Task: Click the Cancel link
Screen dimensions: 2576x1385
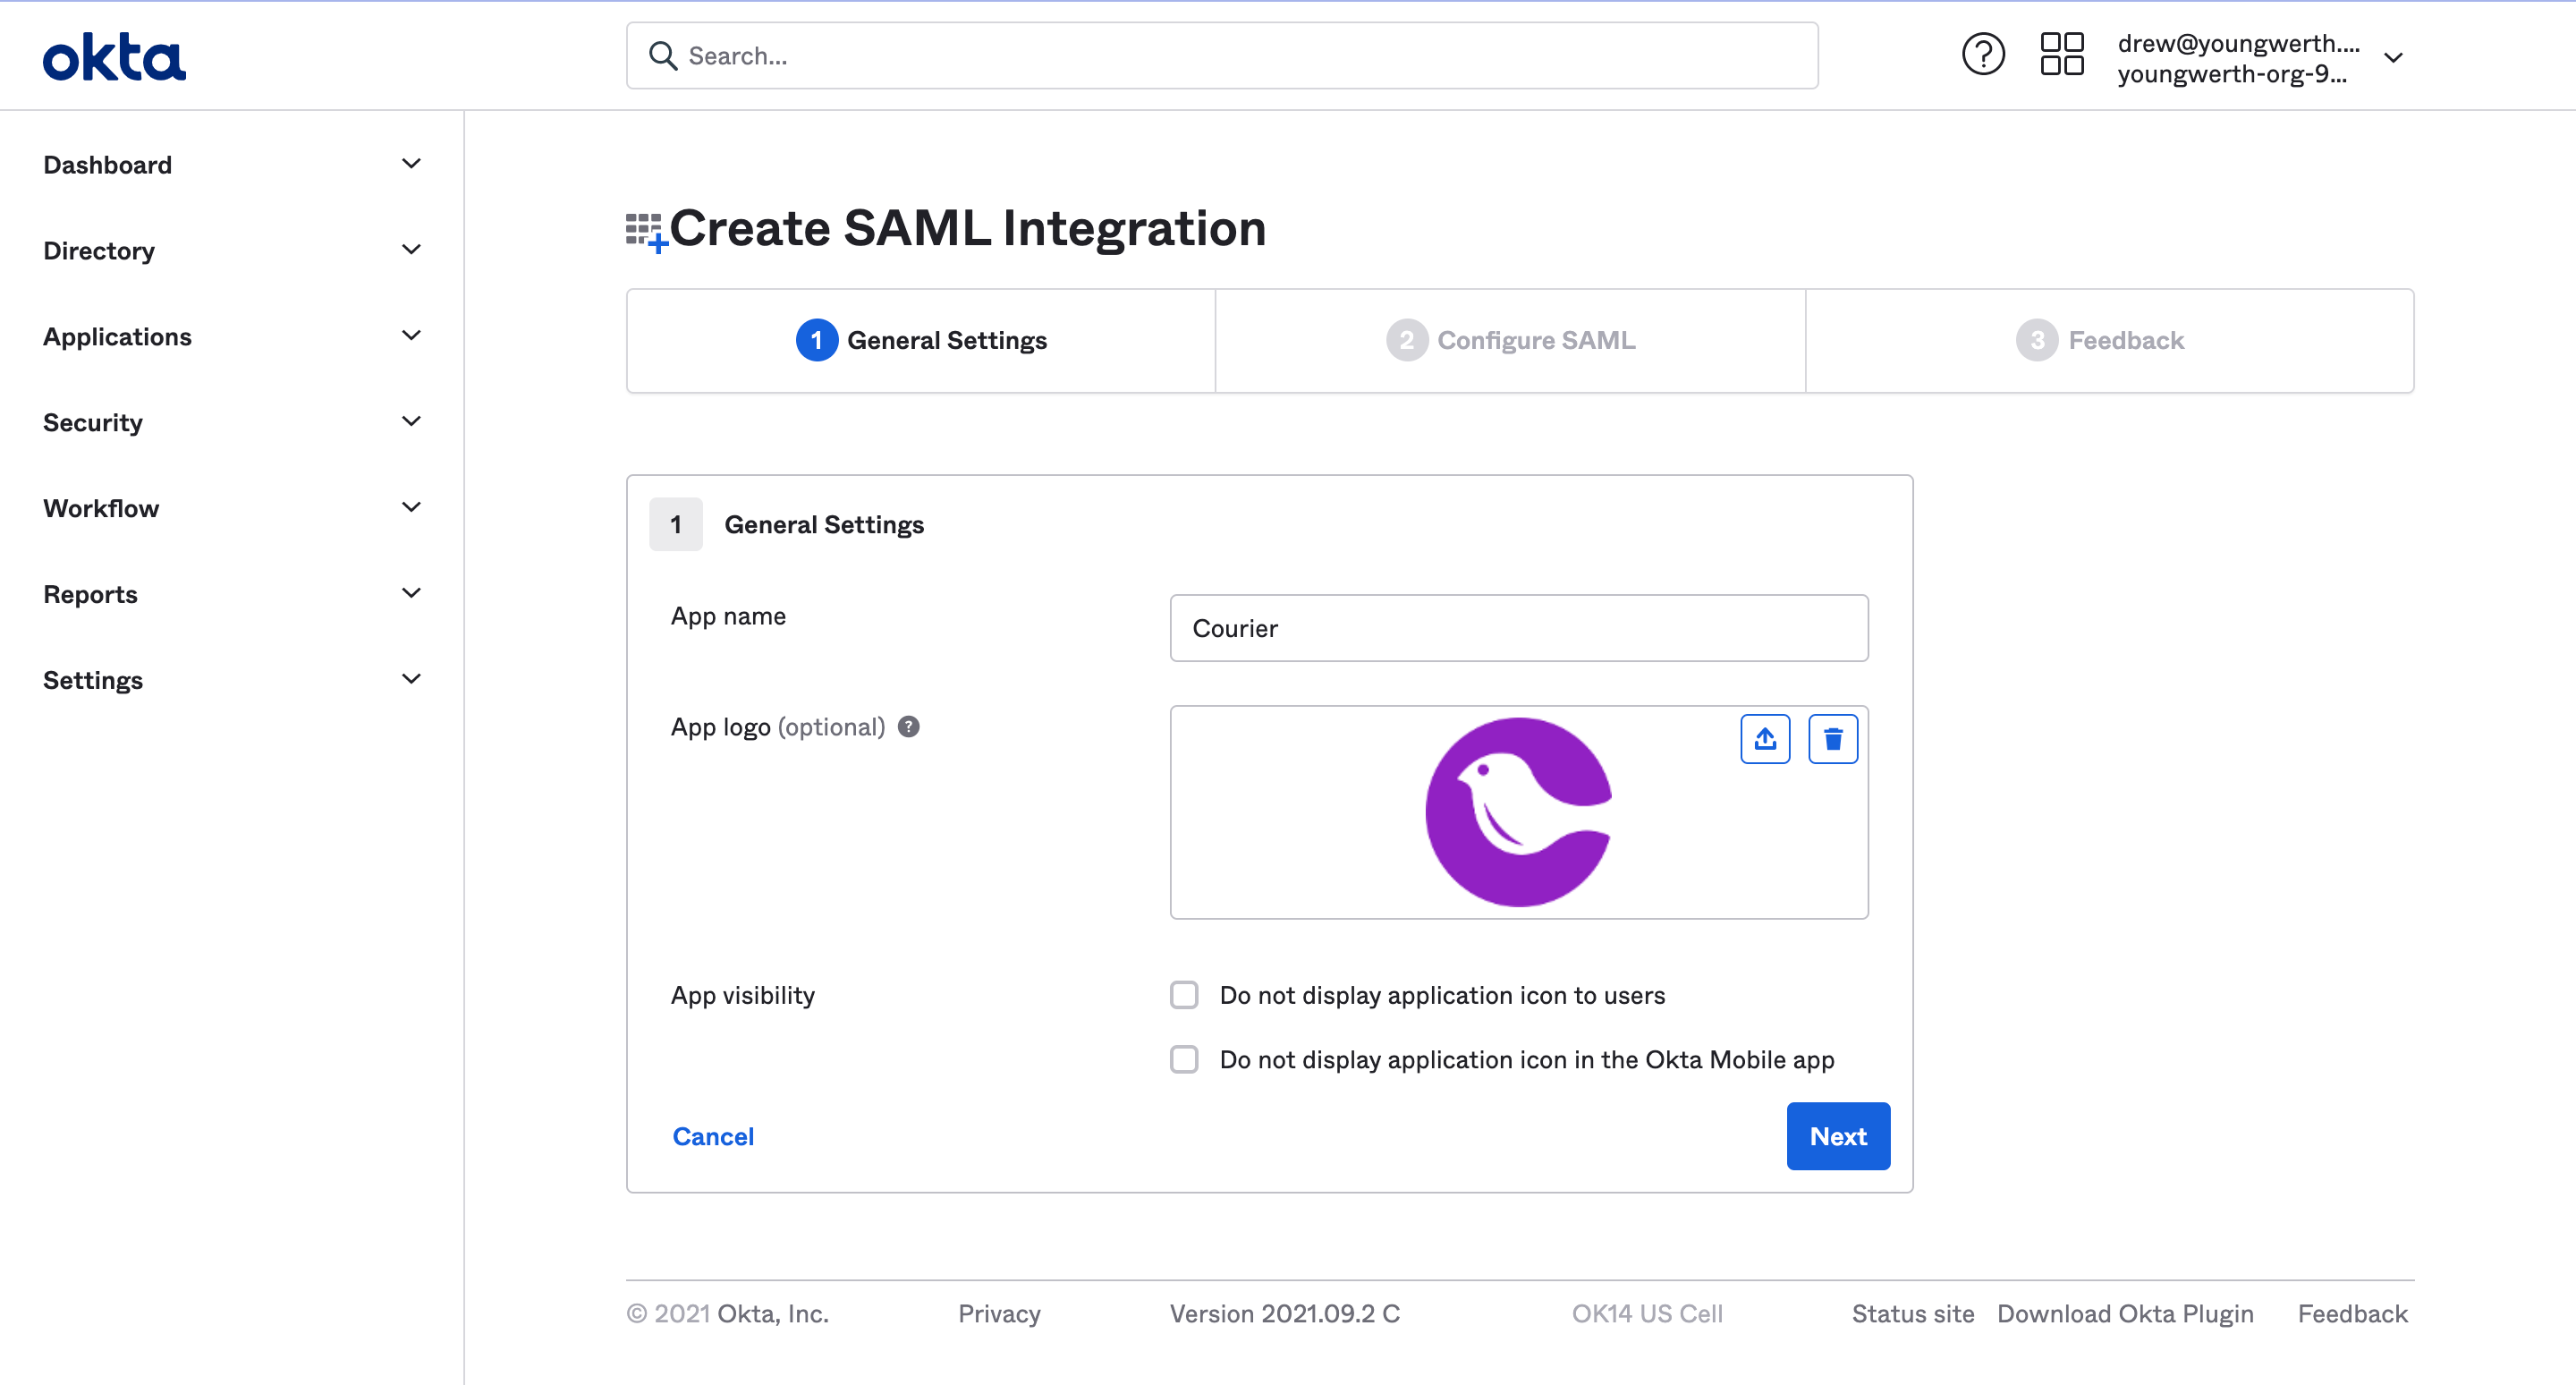Action: (713, 1136)
